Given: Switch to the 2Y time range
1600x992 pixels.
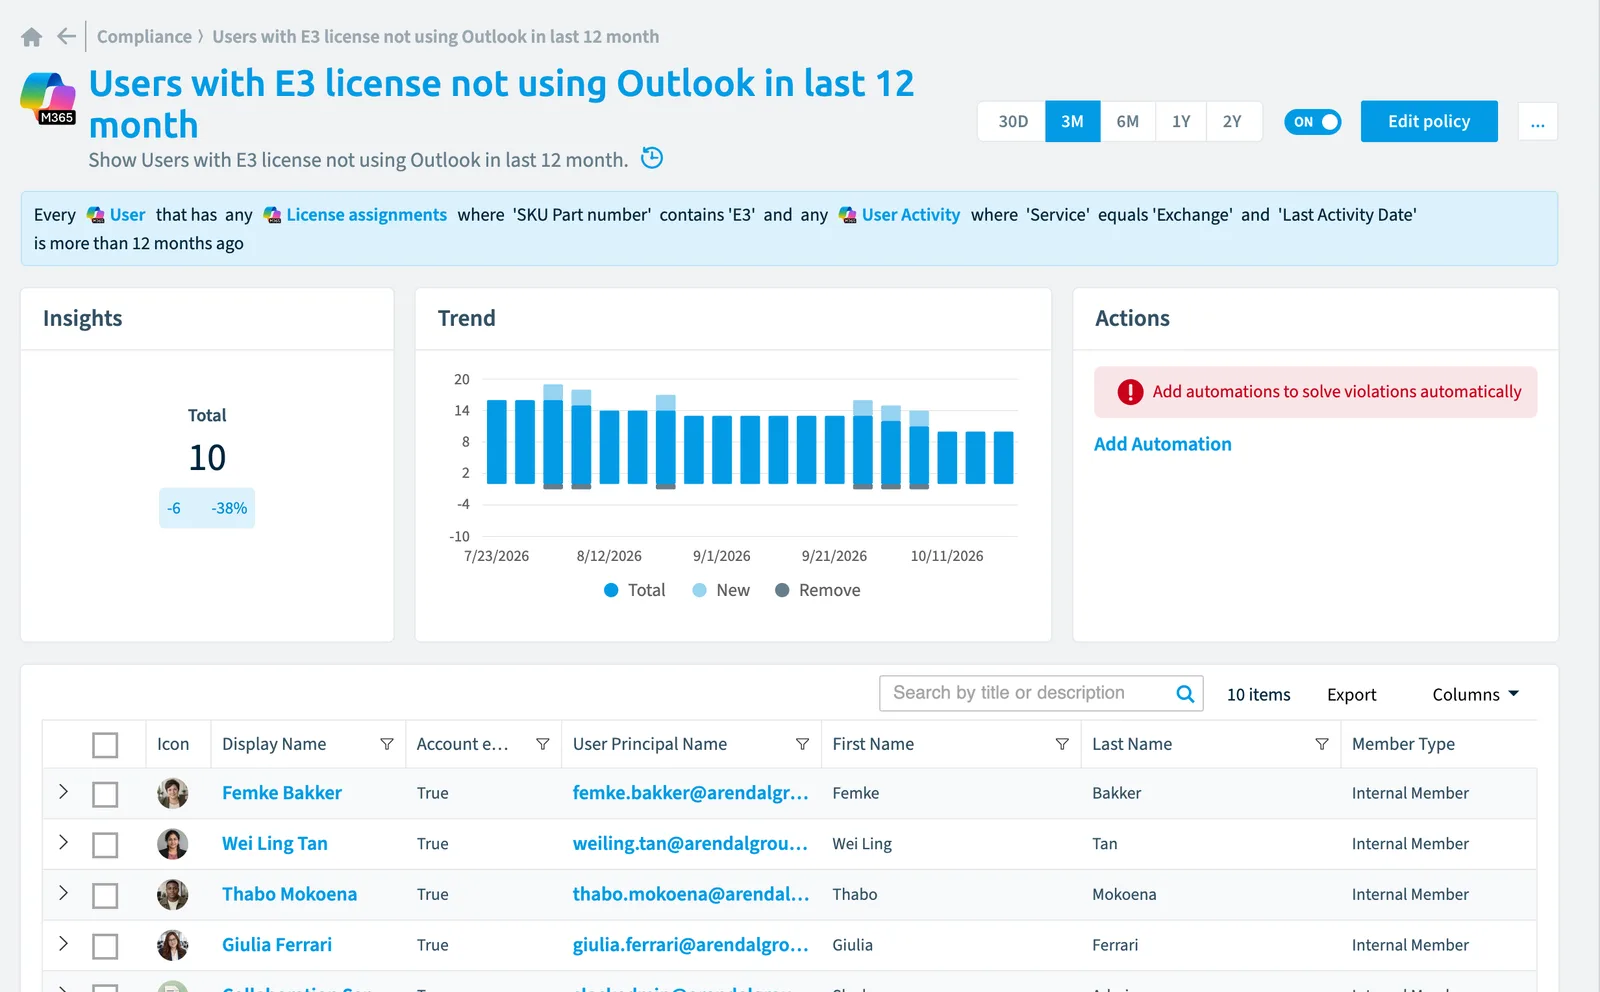Looking at the screenshot, I should (1233, 122).
